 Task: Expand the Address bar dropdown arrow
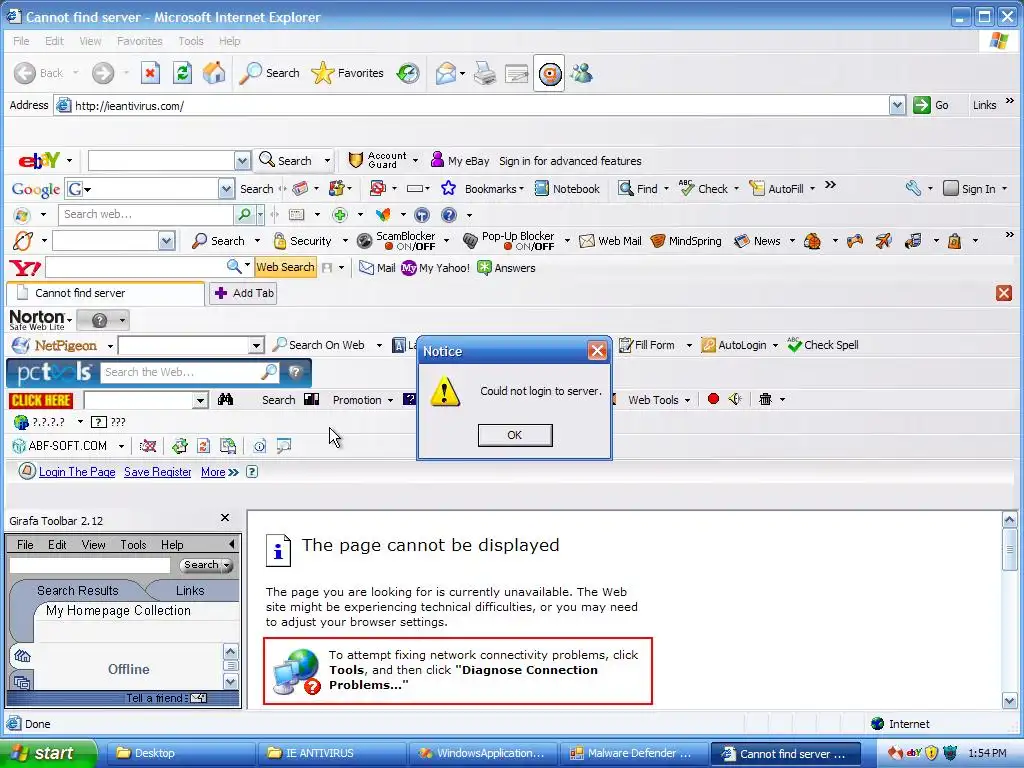[x=897, y=105]
